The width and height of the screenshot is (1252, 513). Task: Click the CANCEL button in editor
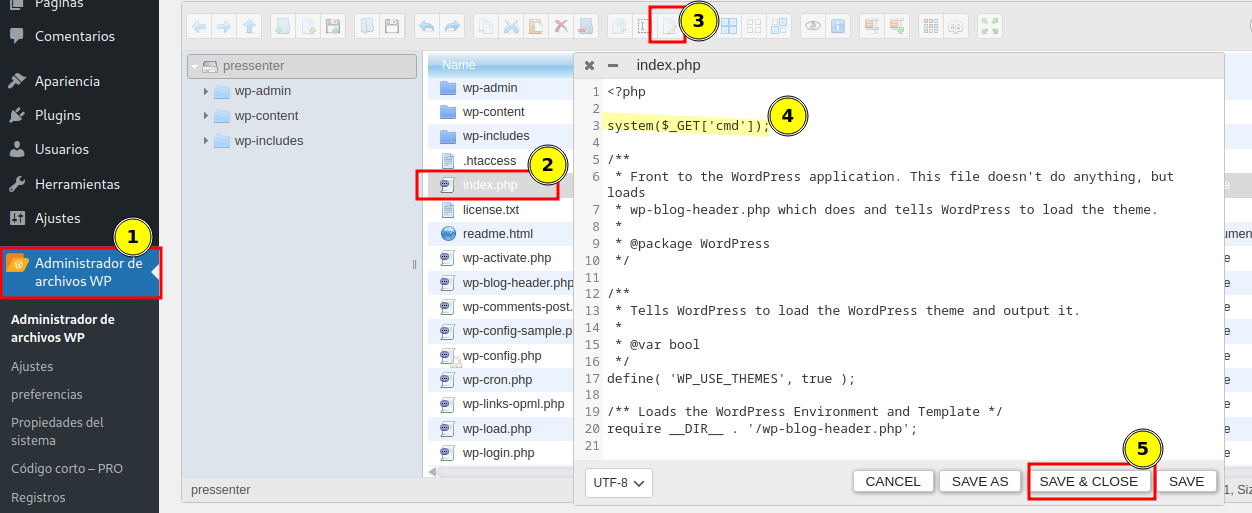[892, 482]
